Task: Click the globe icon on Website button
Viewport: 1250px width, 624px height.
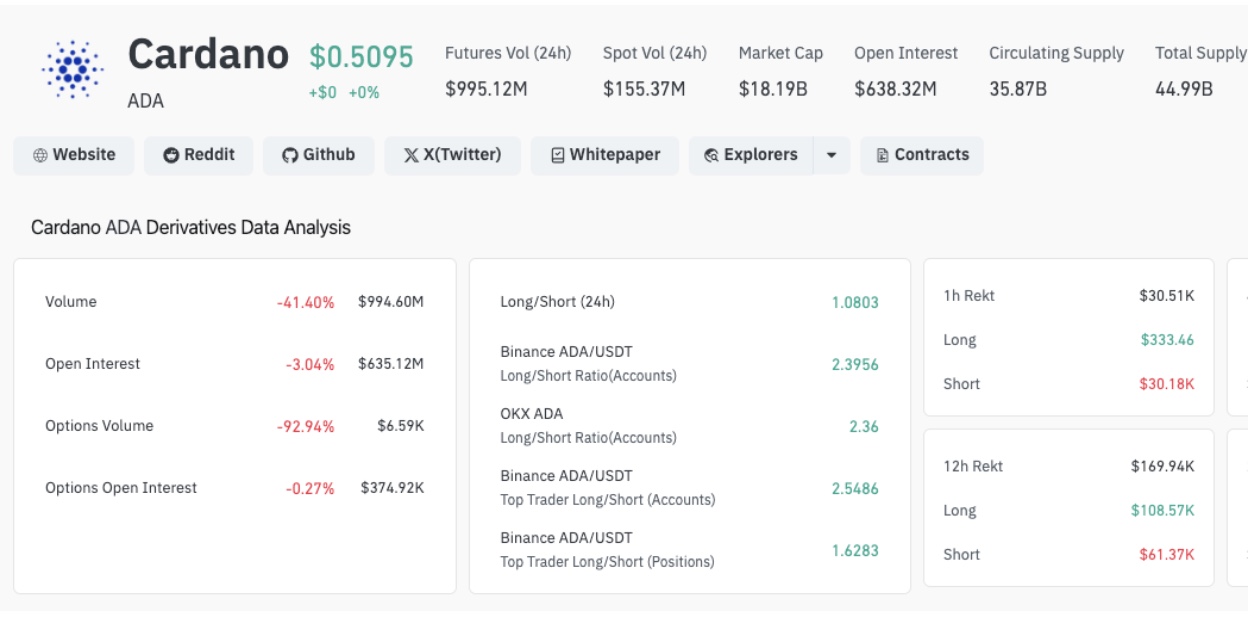Action: [x=40, y=155]
